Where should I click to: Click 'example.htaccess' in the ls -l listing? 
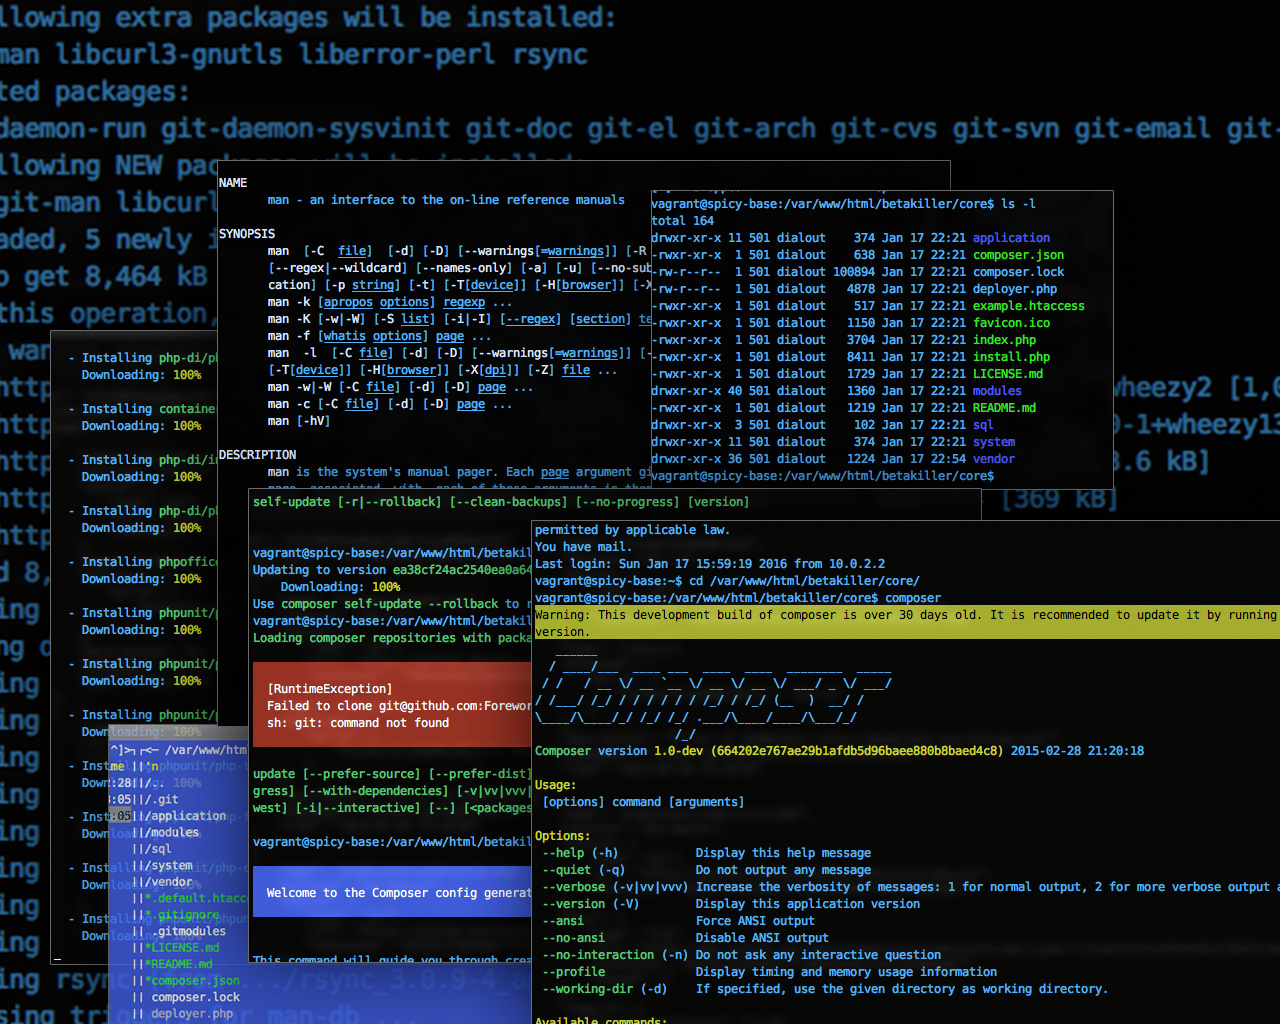[x=1029, y=306]
